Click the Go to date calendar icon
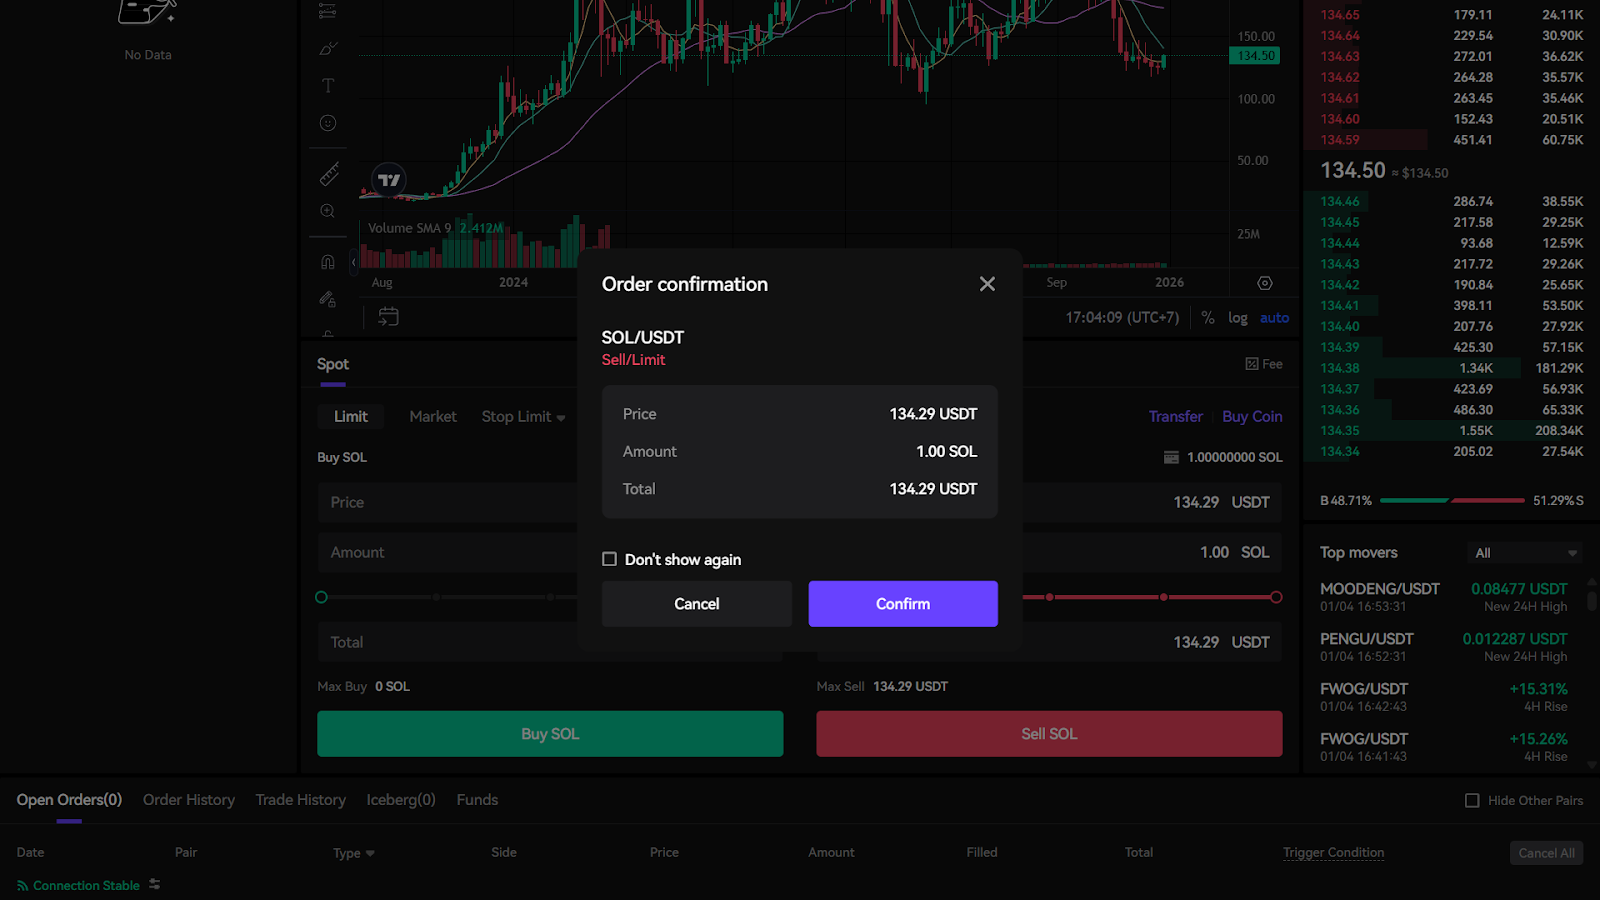This screenshot has width=1600, height=900. 388,317
